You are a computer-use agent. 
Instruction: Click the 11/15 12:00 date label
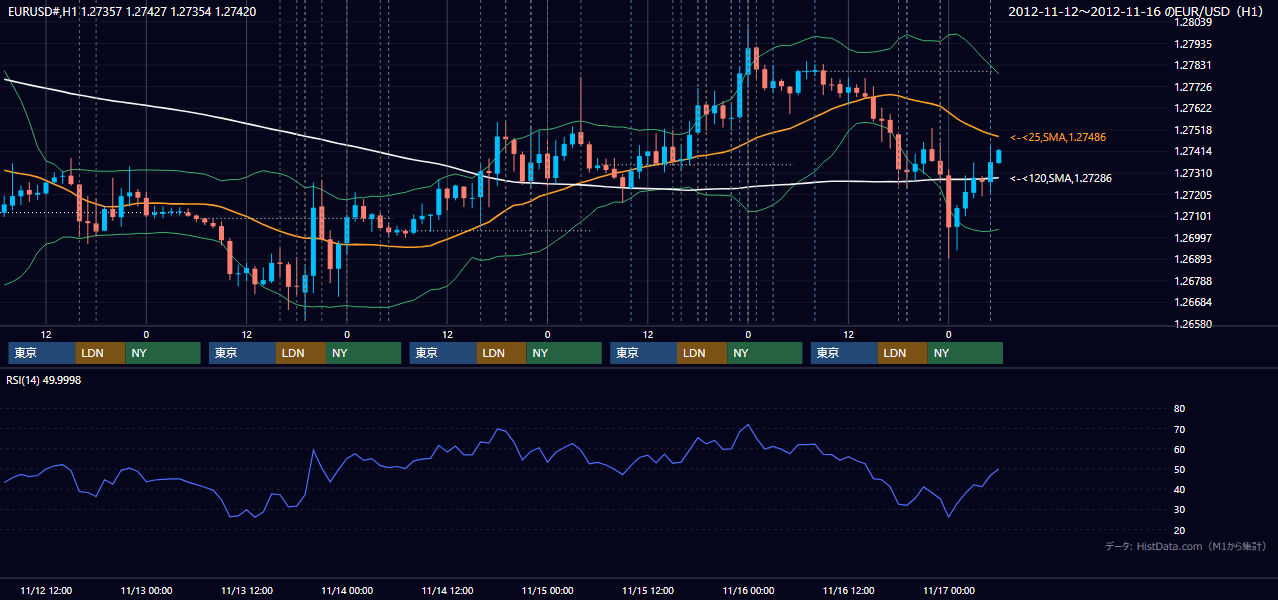[648, 590]
